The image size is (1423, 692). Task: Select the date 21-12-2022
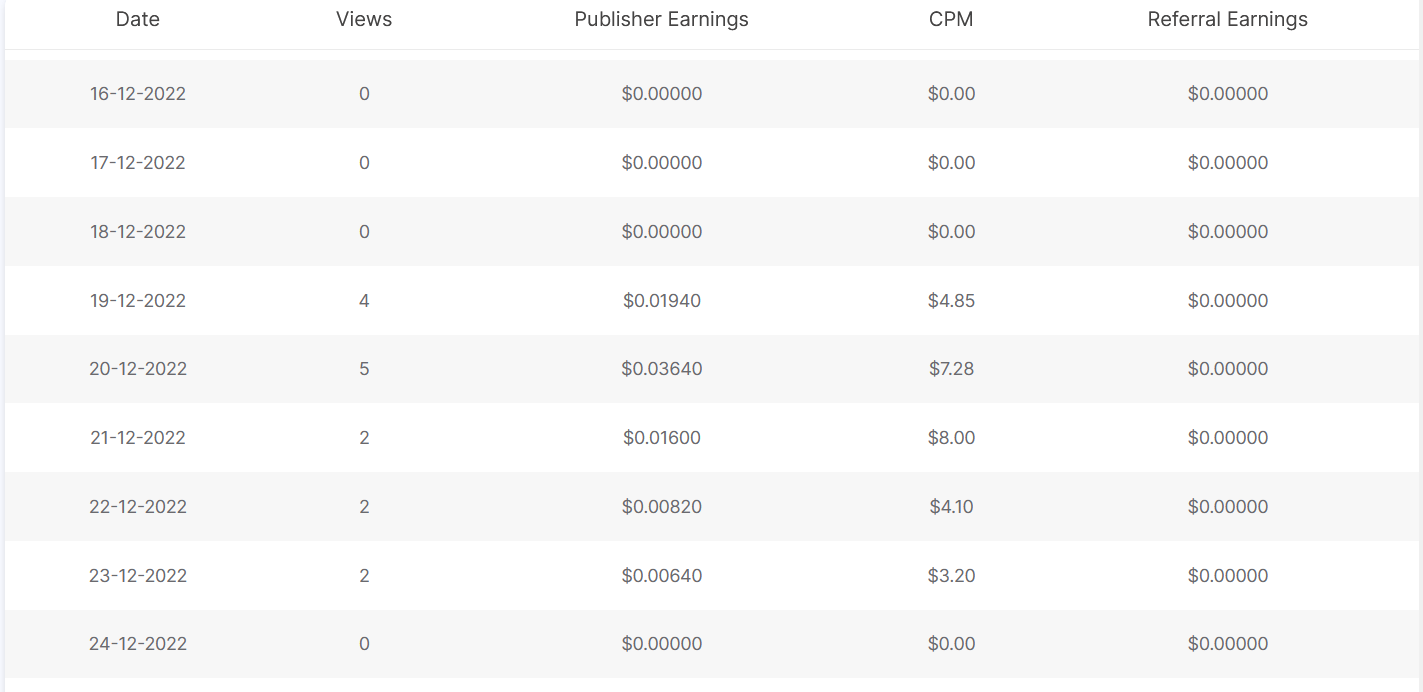[138, 438]
